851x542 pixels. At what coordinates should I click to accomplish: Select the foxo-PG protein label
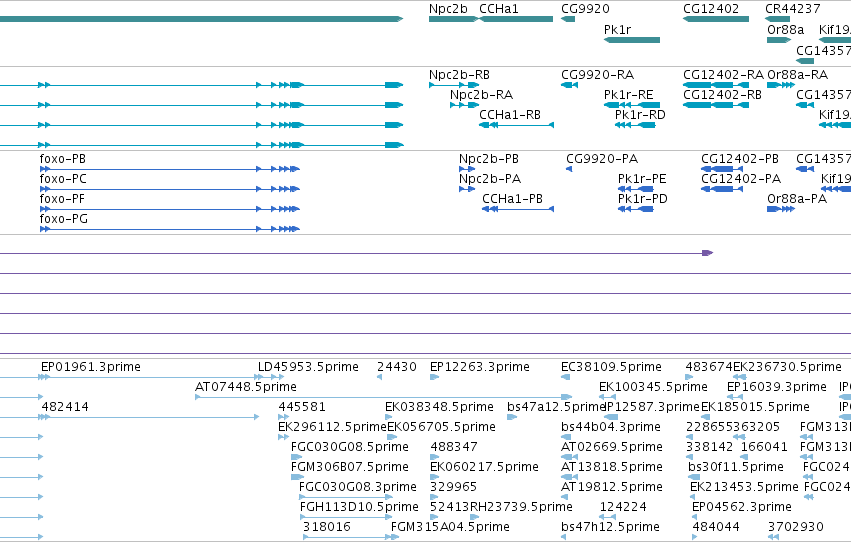(63, 219)
